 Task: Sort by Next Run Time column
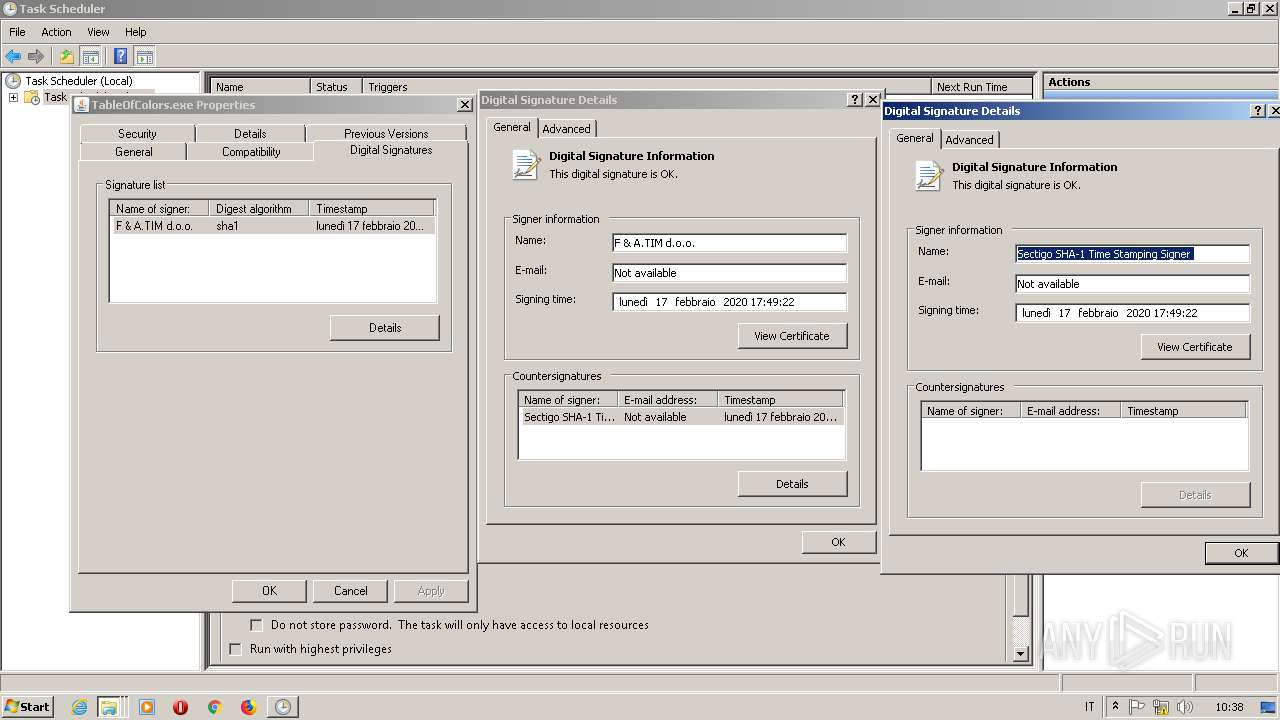tap(983, 87)
